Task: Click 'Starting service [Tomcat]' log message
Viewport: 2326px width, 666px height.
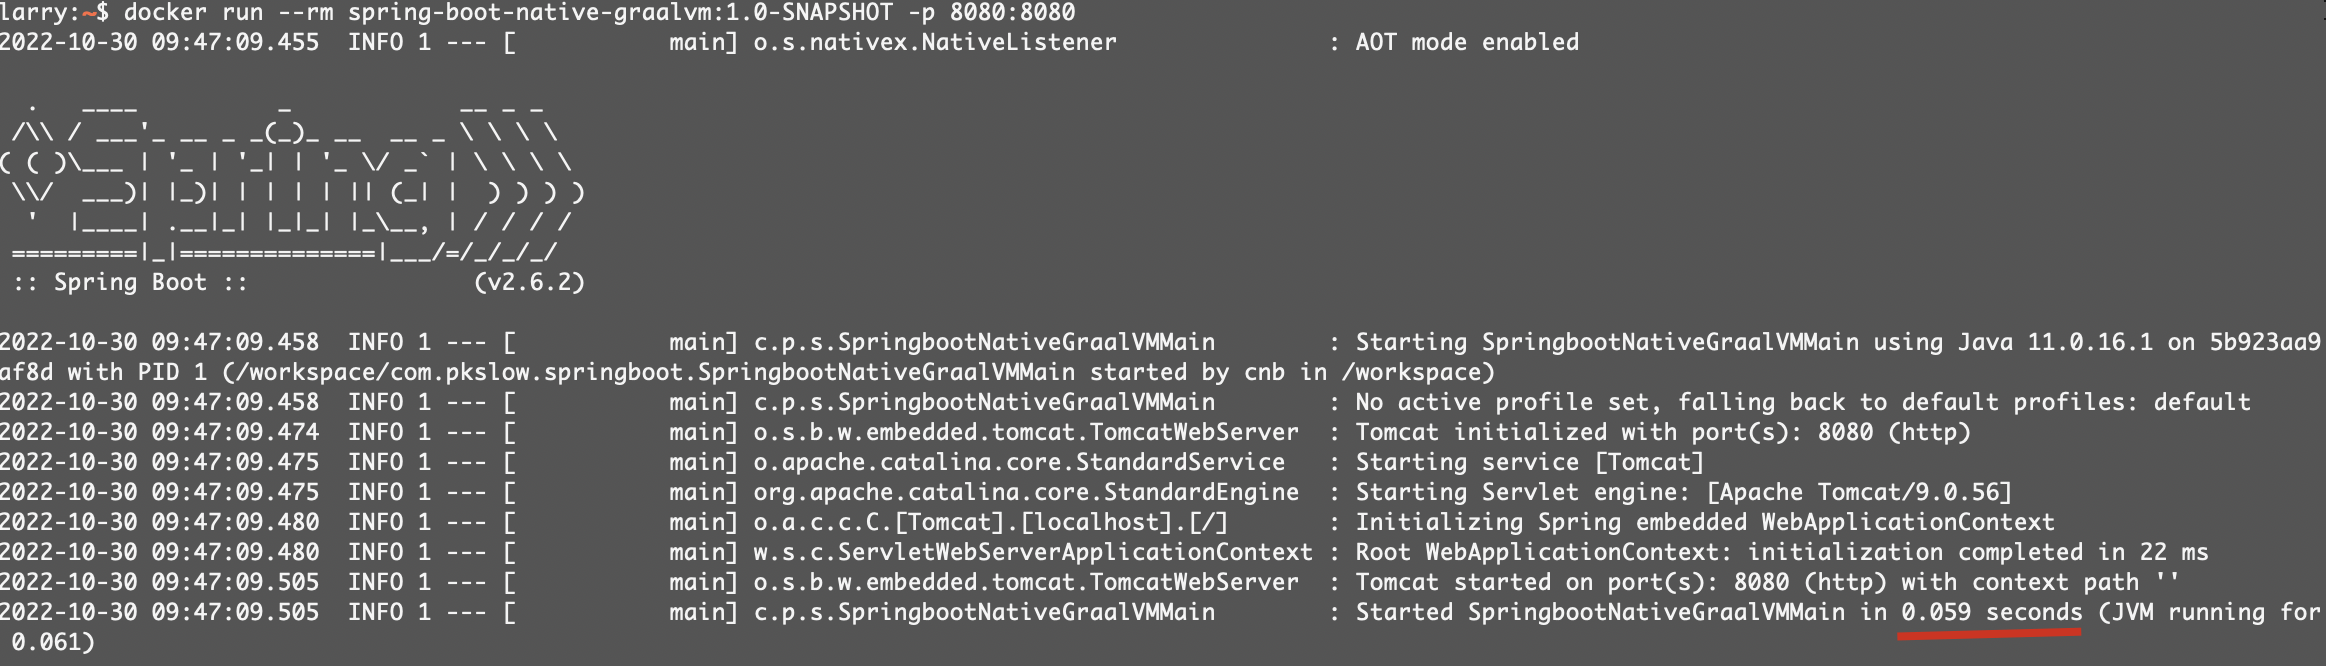Action: coord(1529,463)
